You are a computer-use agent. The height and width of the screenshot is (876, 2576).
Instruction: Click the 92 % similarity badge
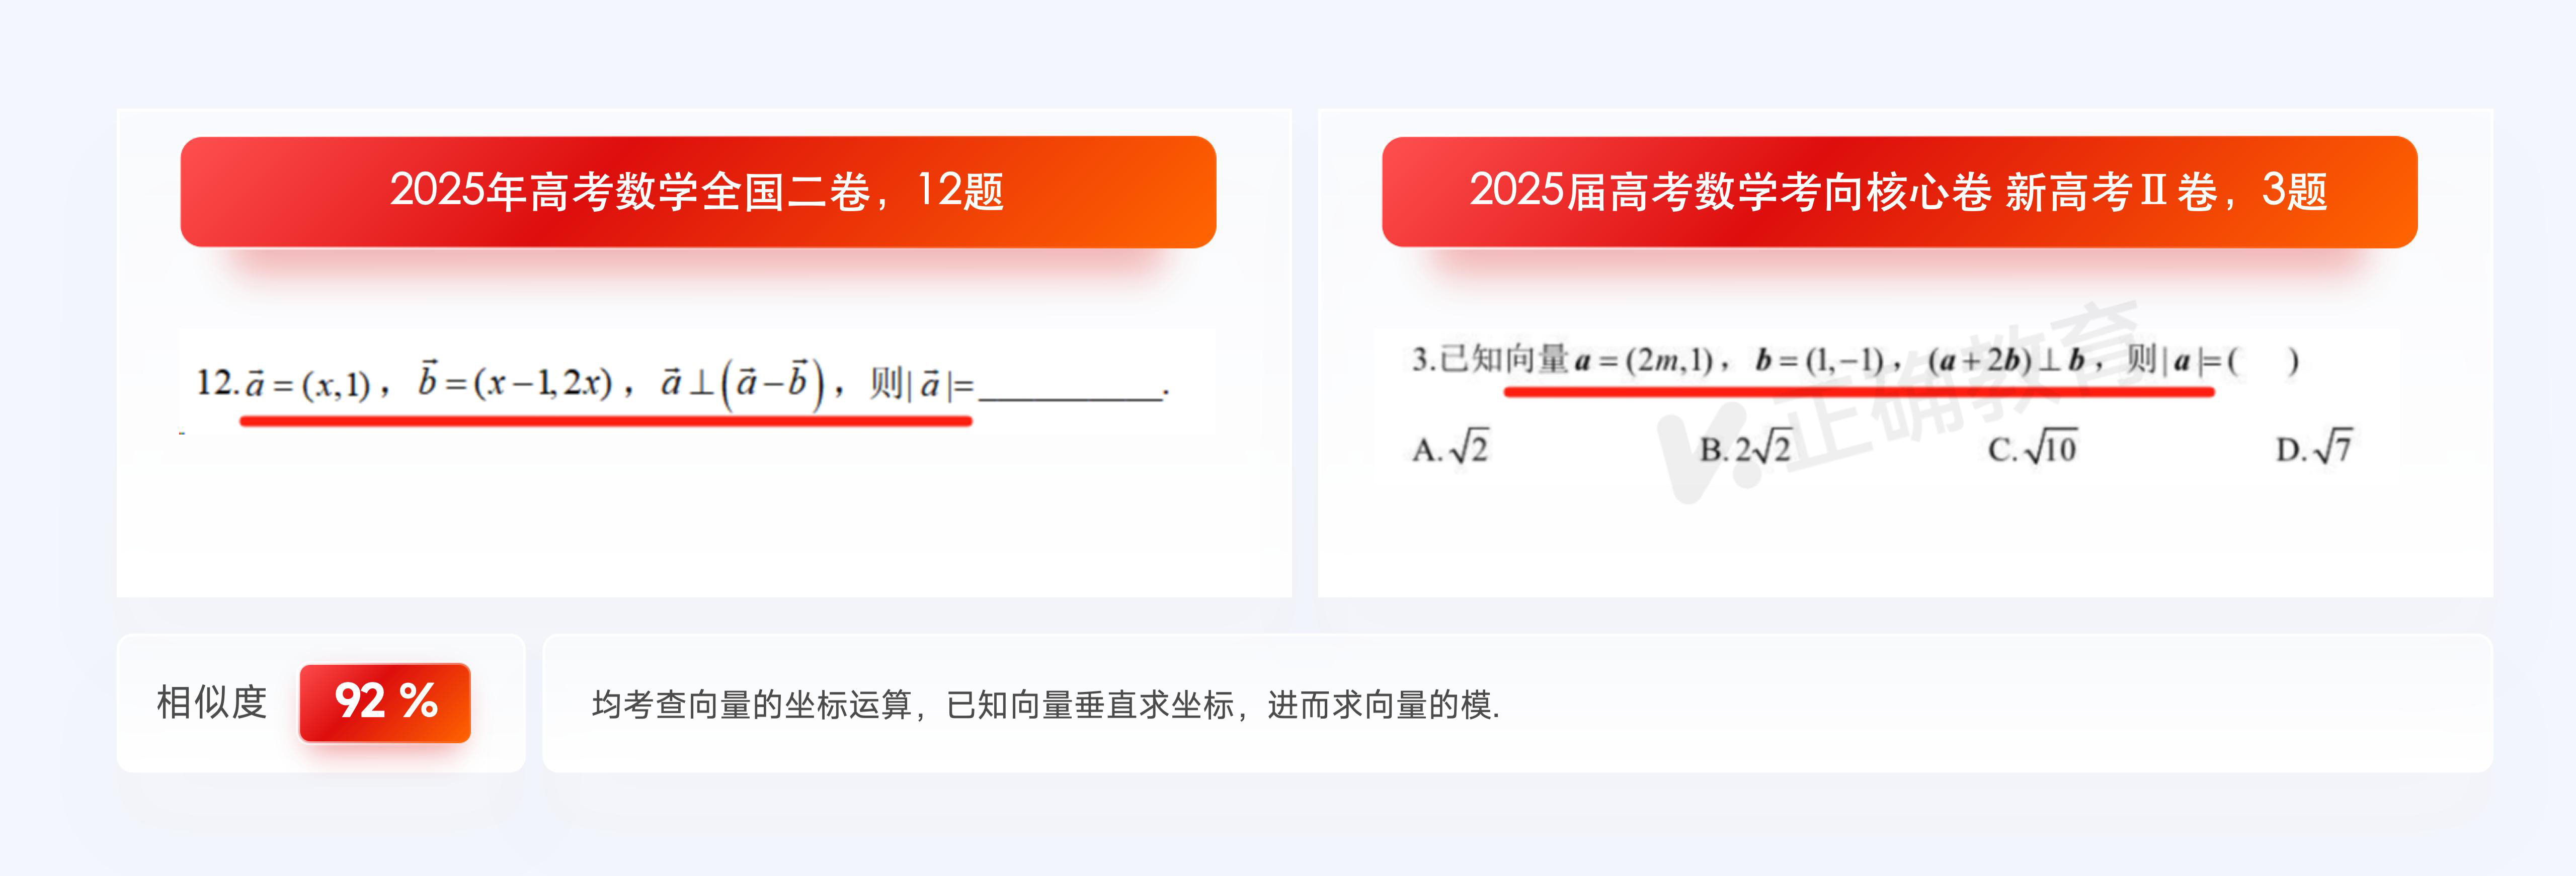click(x=385, y=702)
